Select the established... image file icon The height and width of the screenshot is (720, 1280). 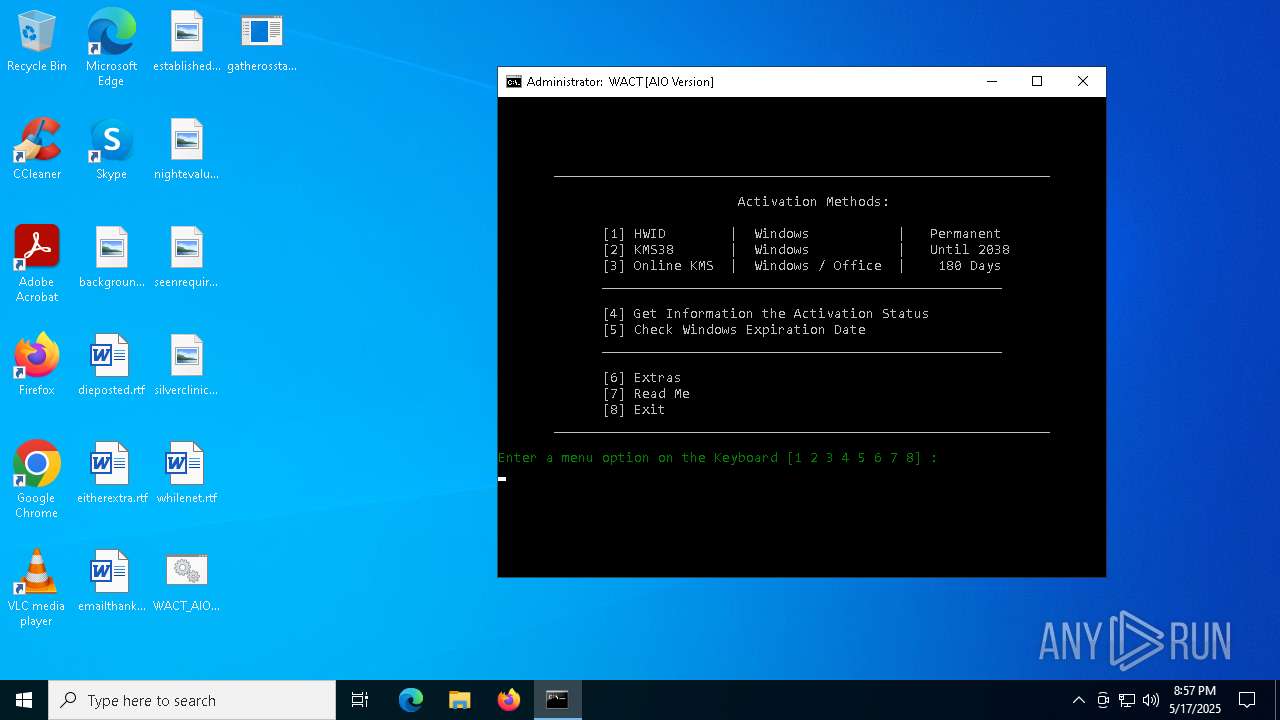point(186,42)
